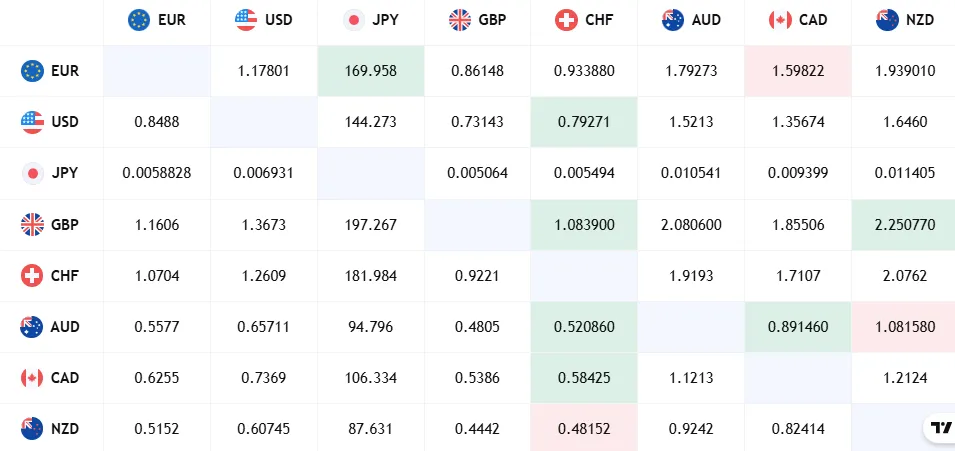Click the EUR flag icon in header row
Image resolution: width=955 pixels, height=451 pixels.
pos(139,19)
